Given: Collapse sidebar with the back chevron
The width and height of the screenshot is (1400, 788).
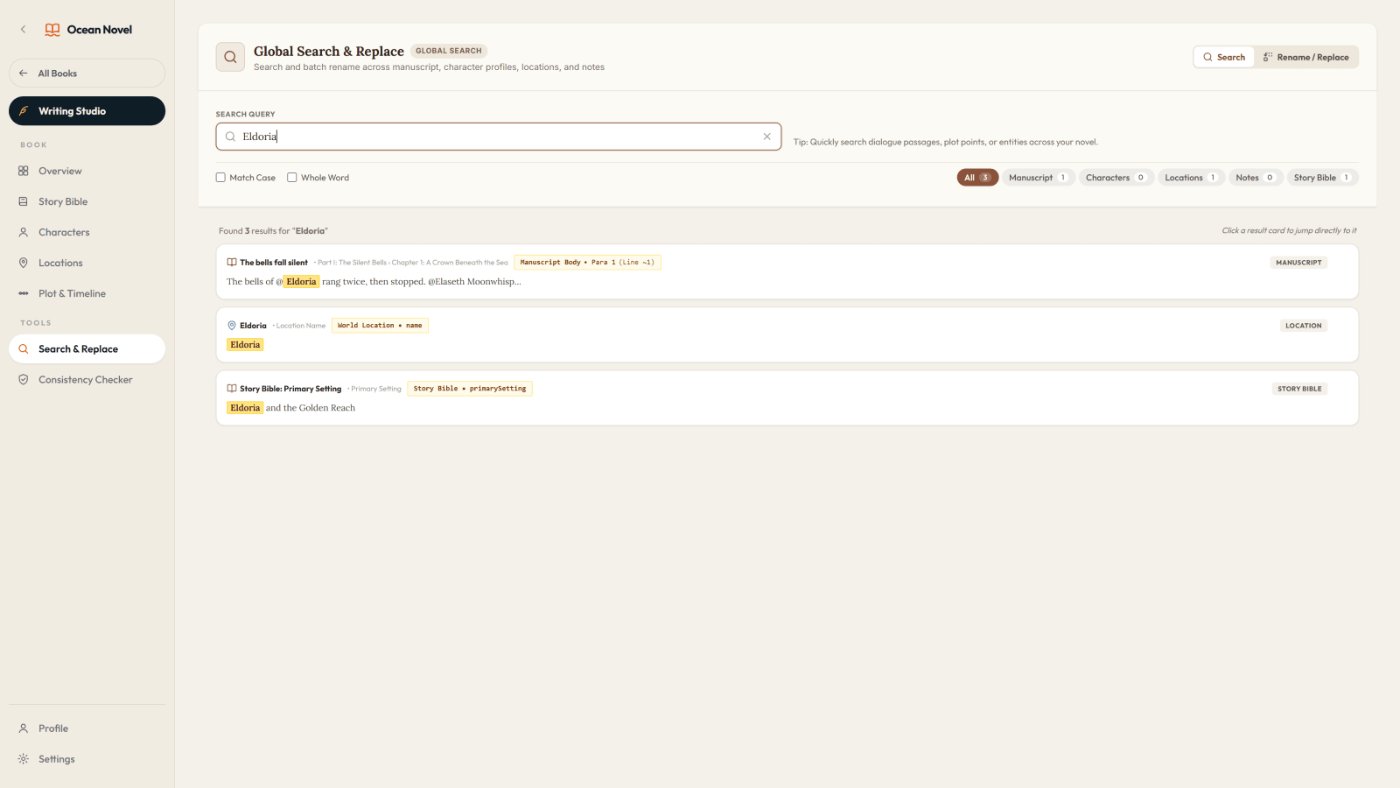Looking at the screenshot, I should [23, 30].
